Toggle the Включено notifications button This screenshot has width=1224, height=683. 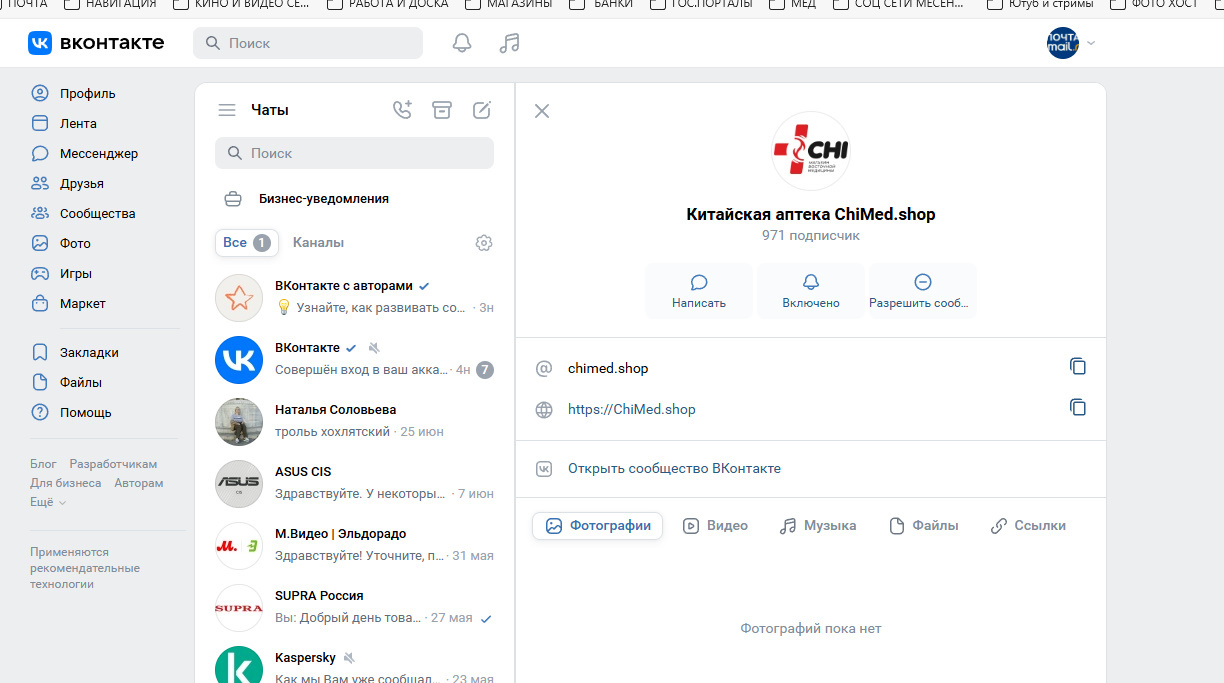click(x=811, y=291)
